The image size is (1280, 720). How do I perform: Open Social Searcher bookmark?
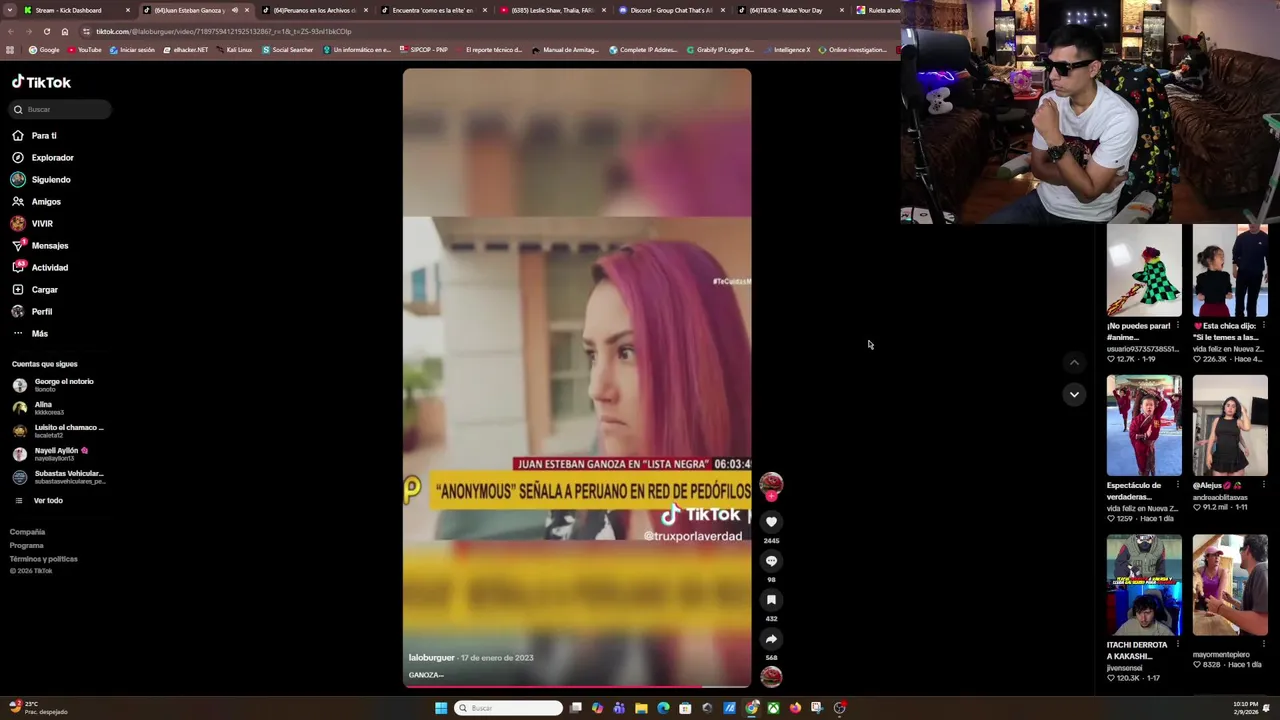[288, 50]
